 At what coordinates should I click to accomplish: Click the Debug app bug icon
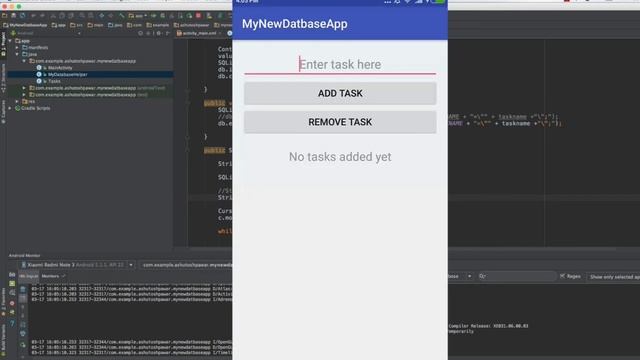(x=162, y=16)
